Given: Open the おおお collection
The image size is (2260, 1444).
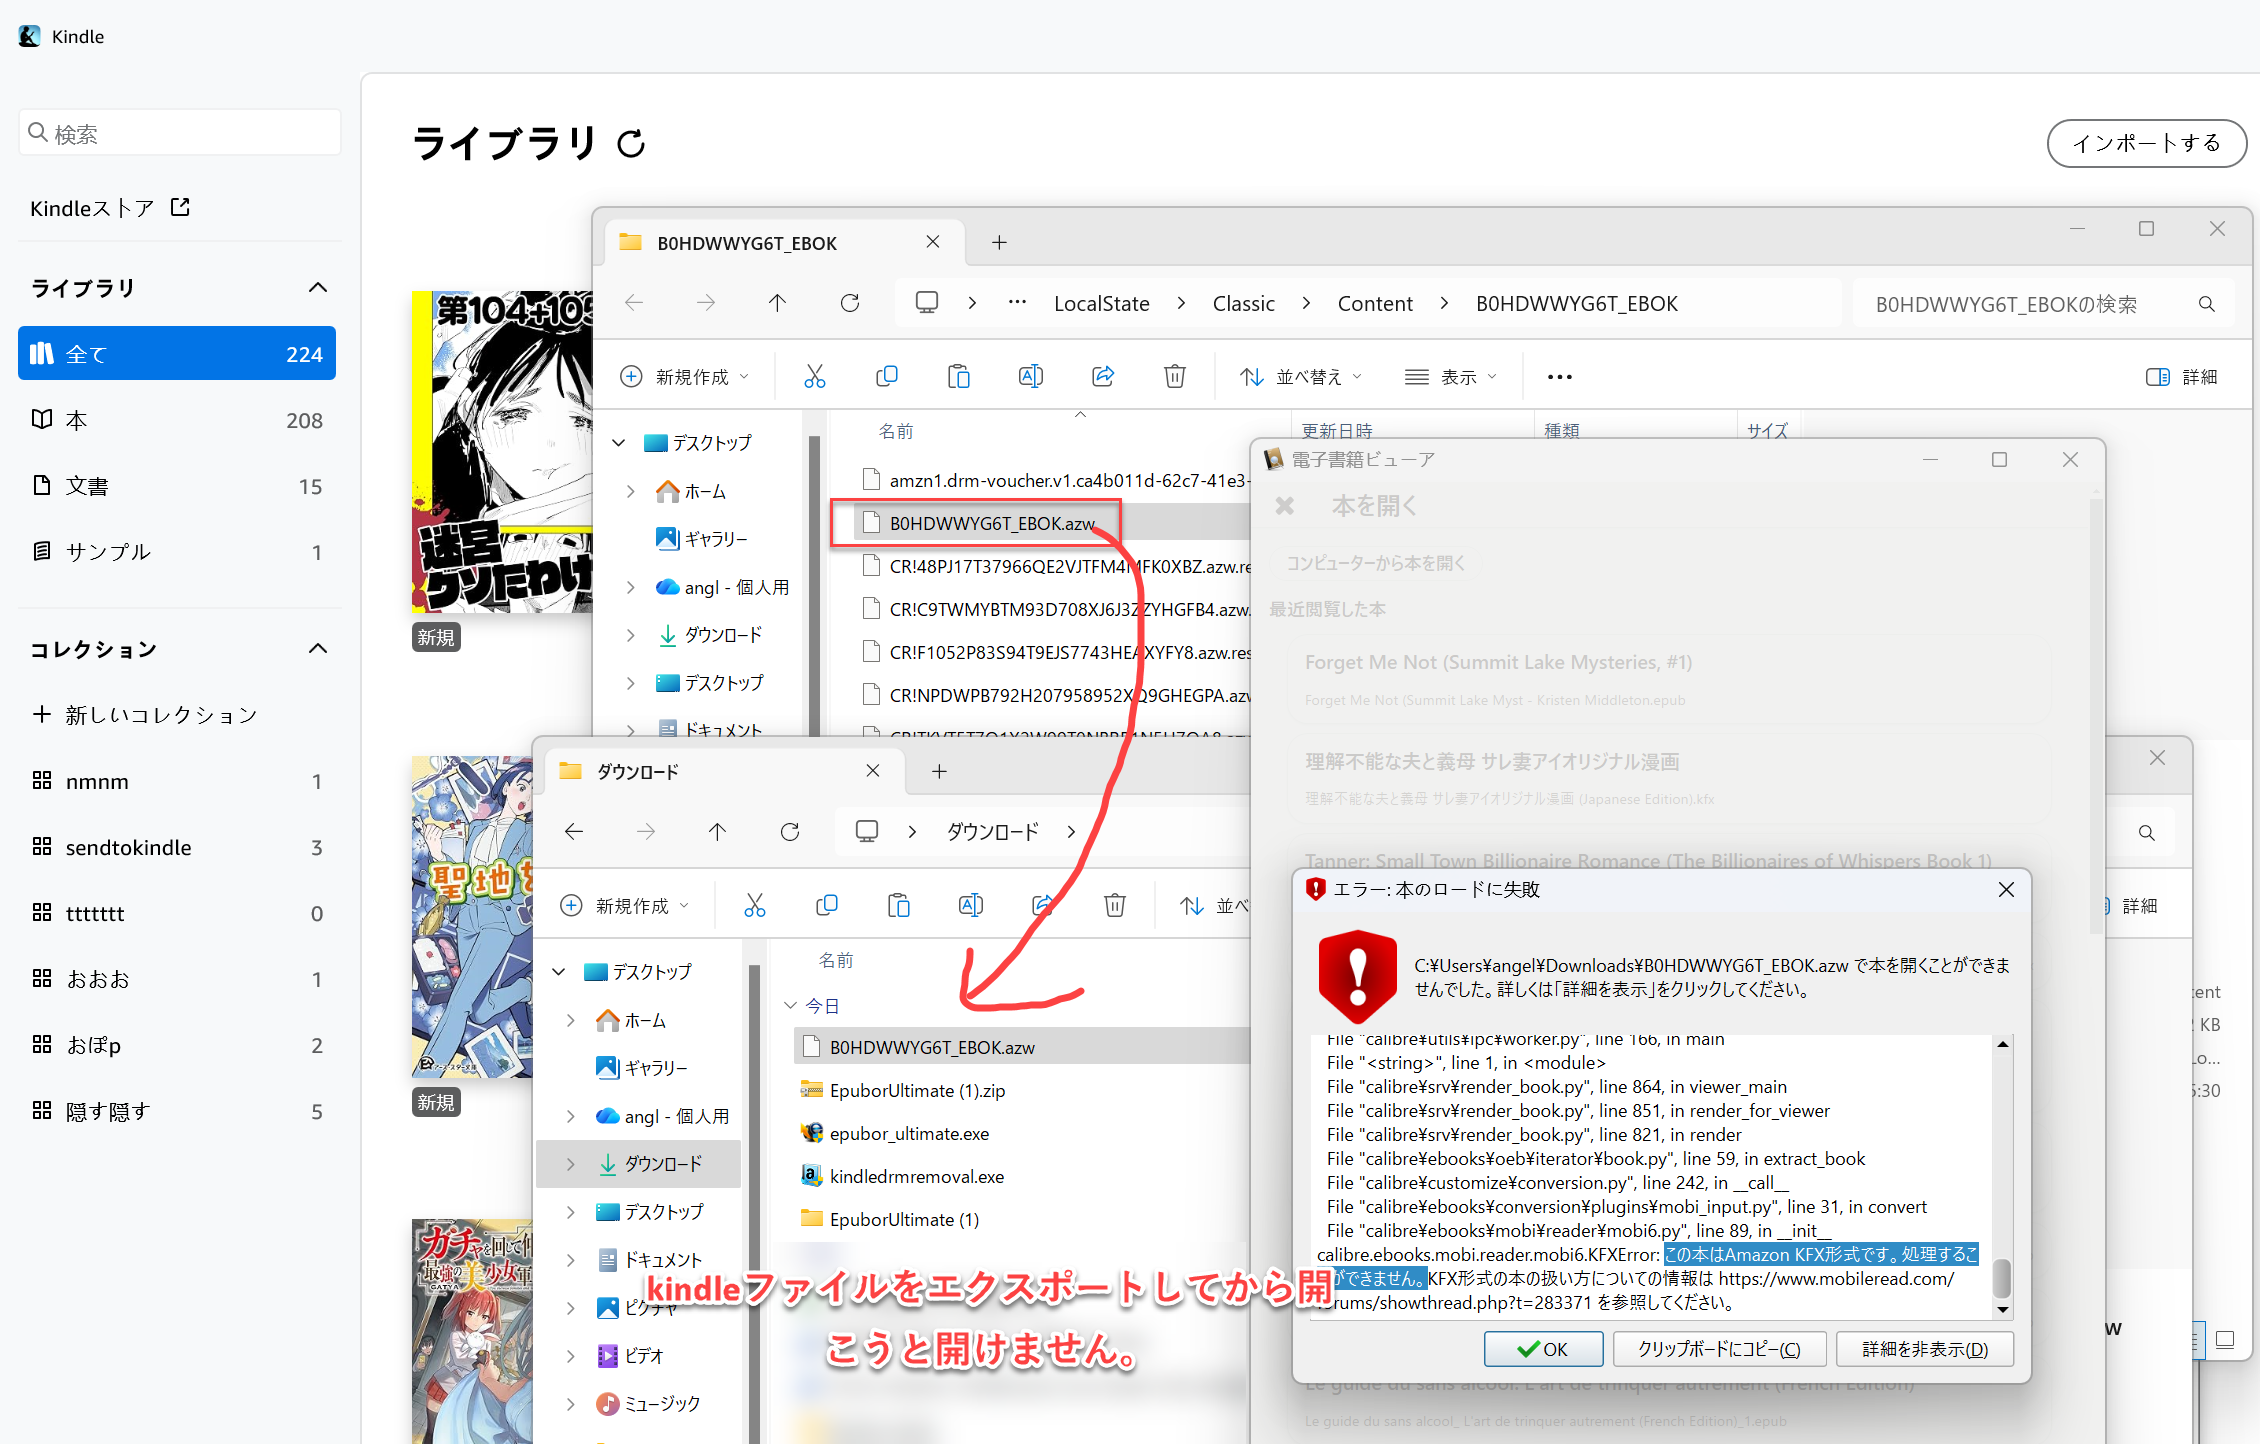Looking at the screenshot, I should (177, 979).
